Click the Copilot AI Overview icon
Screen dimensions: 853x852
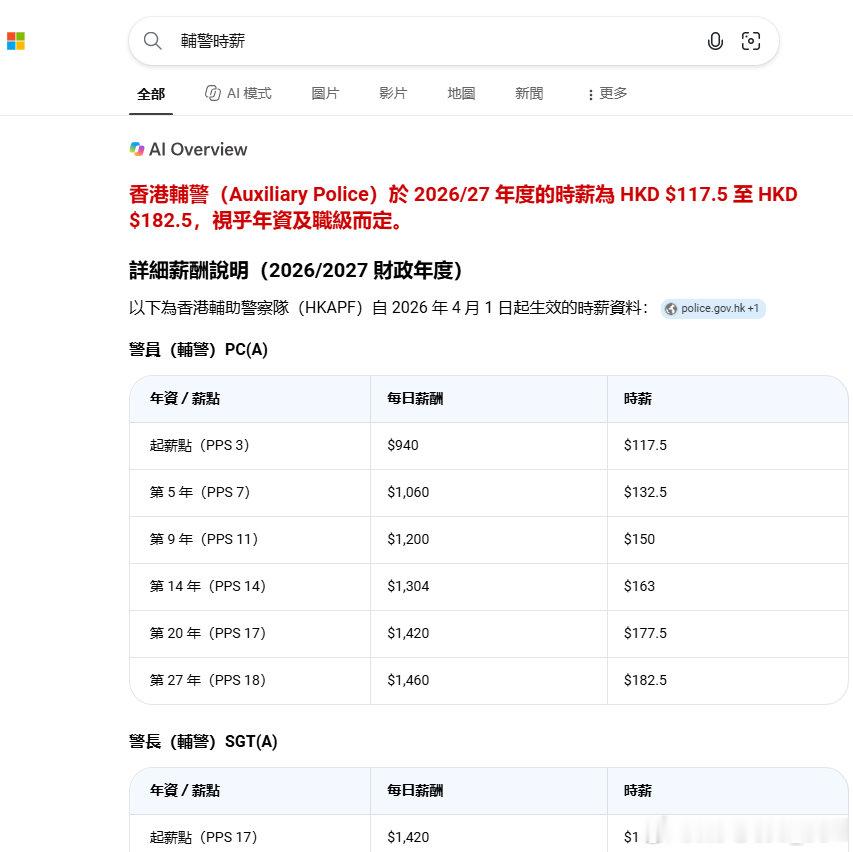tap(137, 149)
